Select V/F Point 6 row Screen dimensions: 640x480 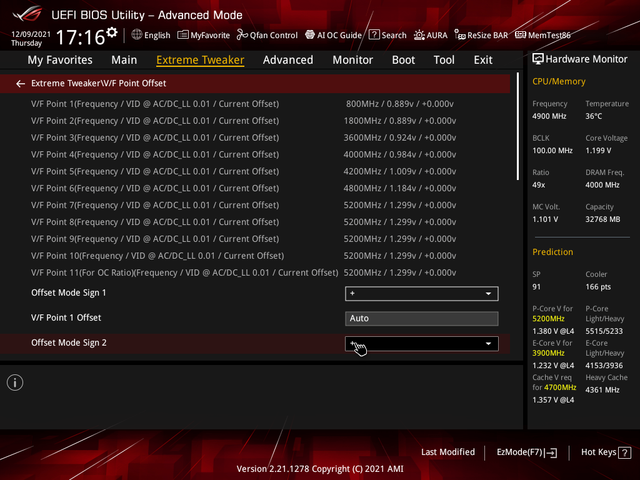pyautogui.click(x=255, y=188)
